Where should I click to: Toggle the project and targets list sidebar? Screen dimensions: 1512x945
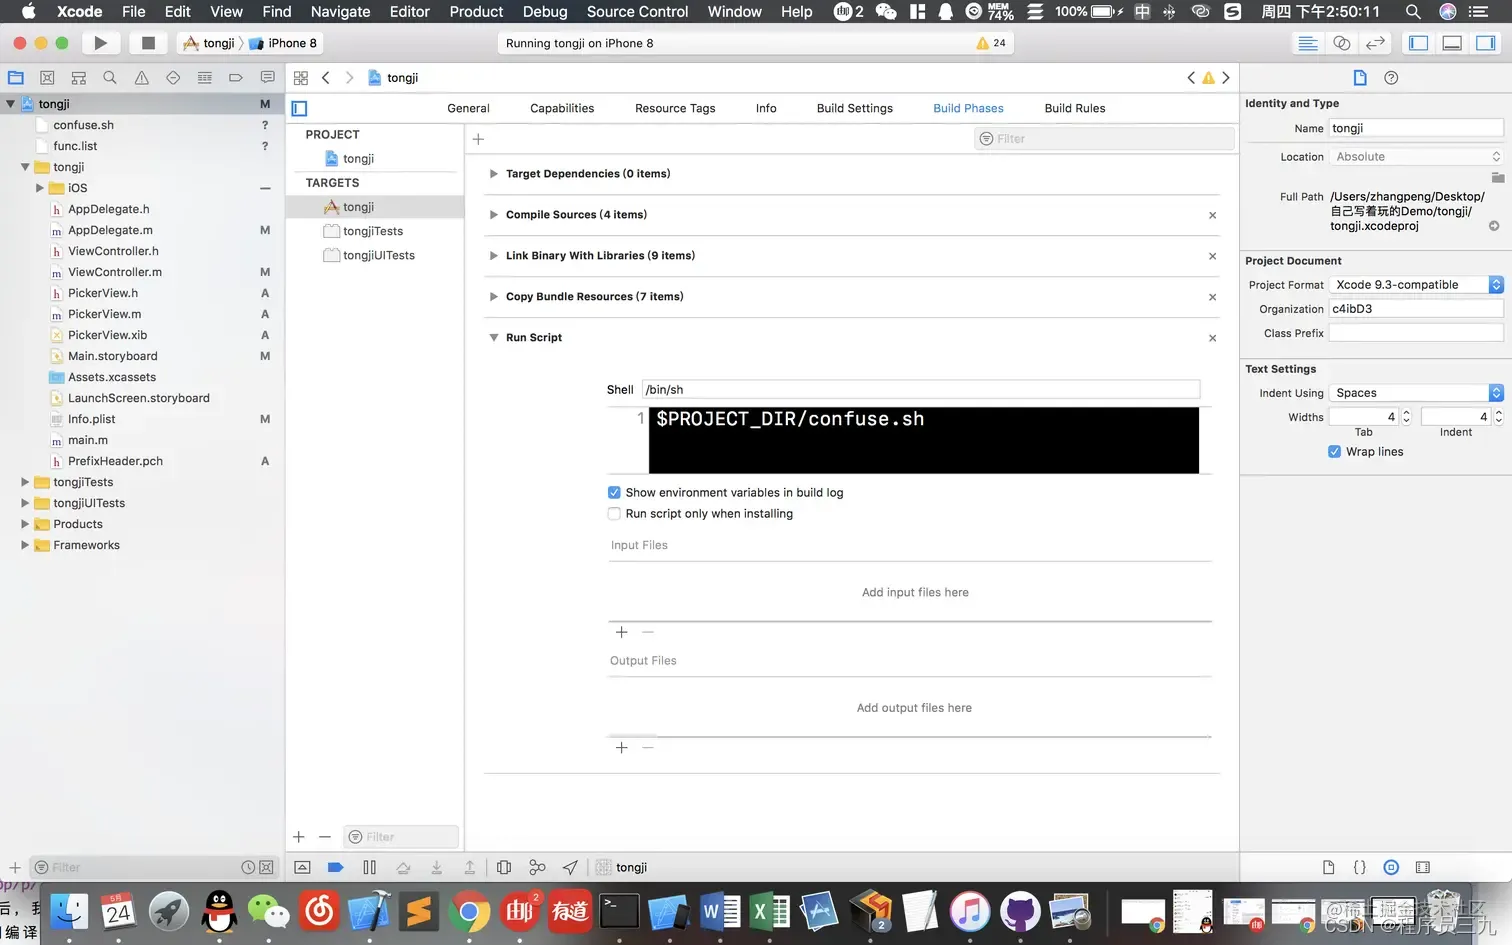click(299, 109)
